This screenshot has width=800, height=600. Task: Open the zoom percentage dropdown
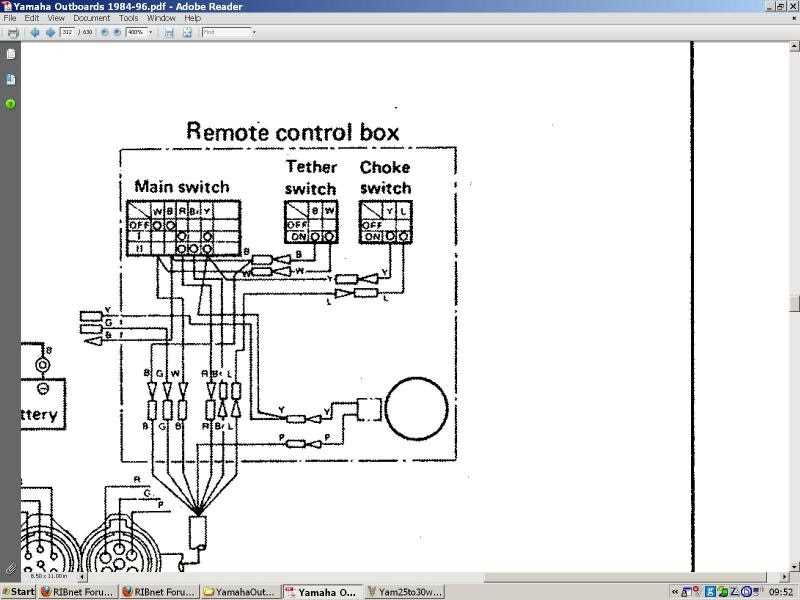click(x=150, y=32)
